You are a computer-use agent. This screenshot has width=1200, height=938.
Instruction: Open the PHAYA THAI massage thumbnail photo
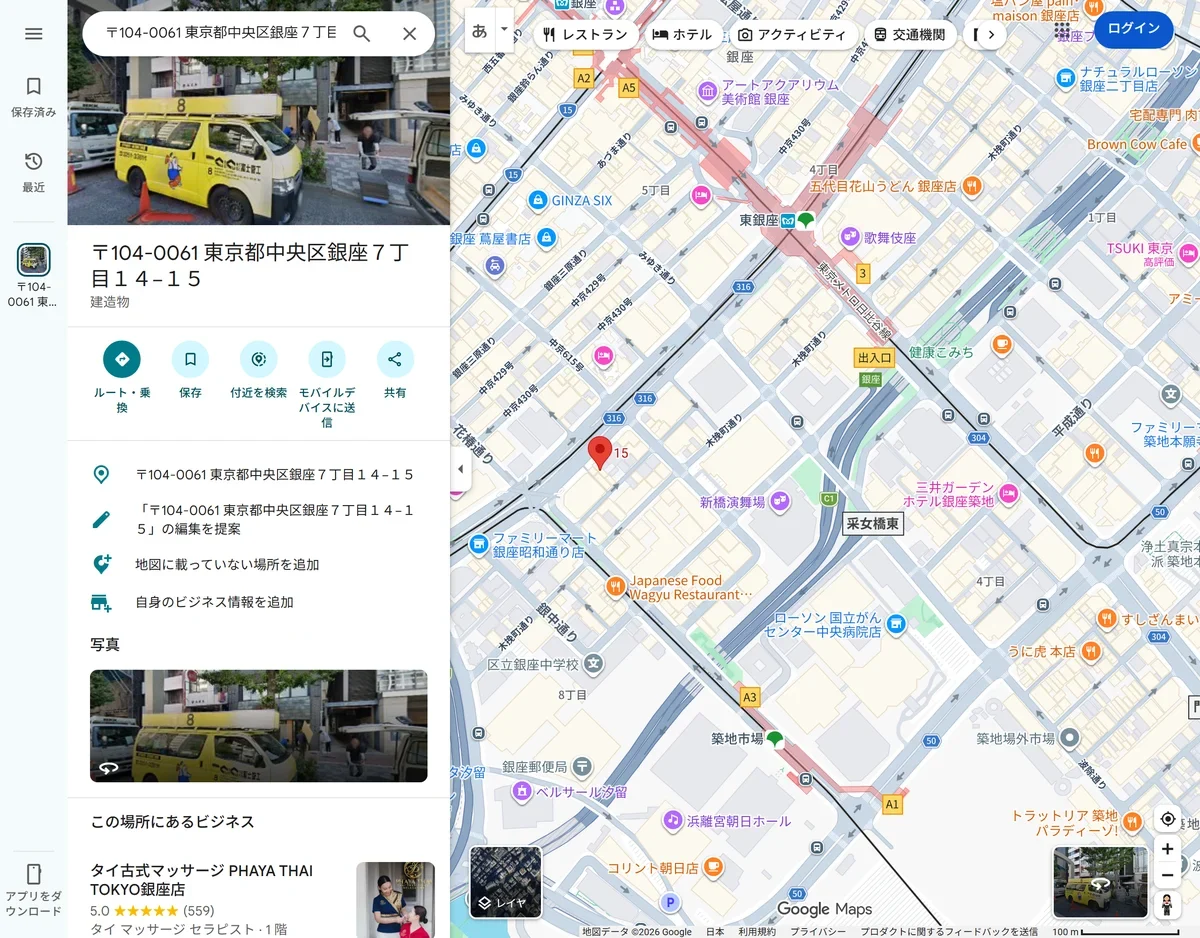(395, 900)
